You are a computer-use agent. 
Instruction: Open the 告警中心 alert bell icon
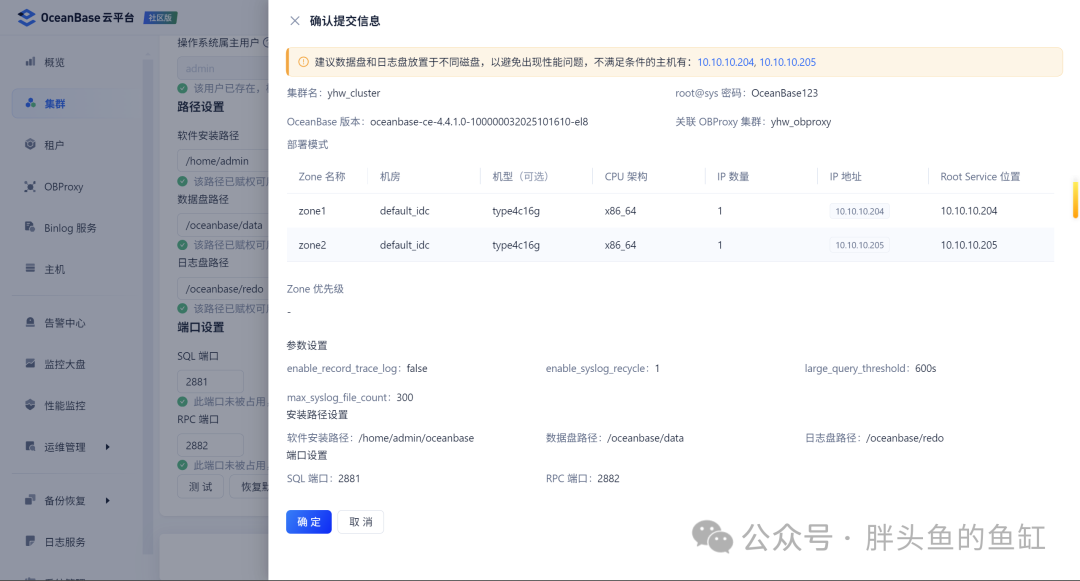(30, 322)
